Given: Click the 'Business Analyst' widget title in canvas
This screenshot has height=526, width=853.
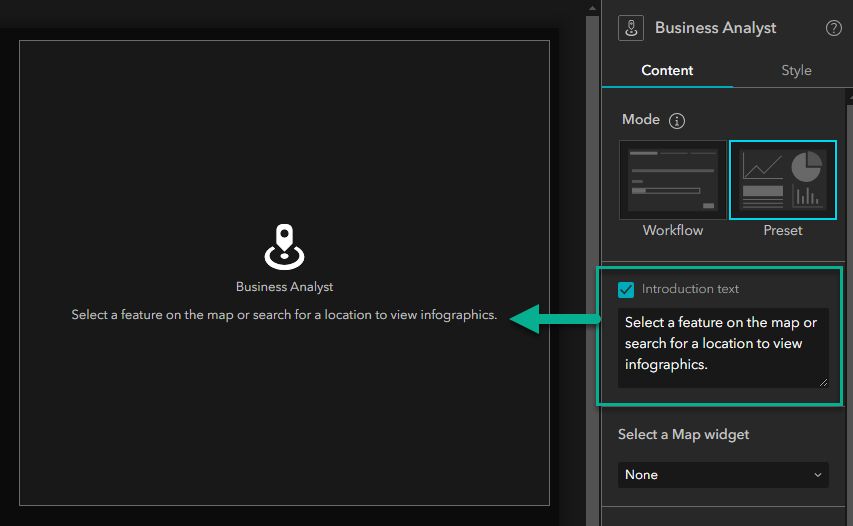Looking at the screenshot, I should [x=284, y=287].
